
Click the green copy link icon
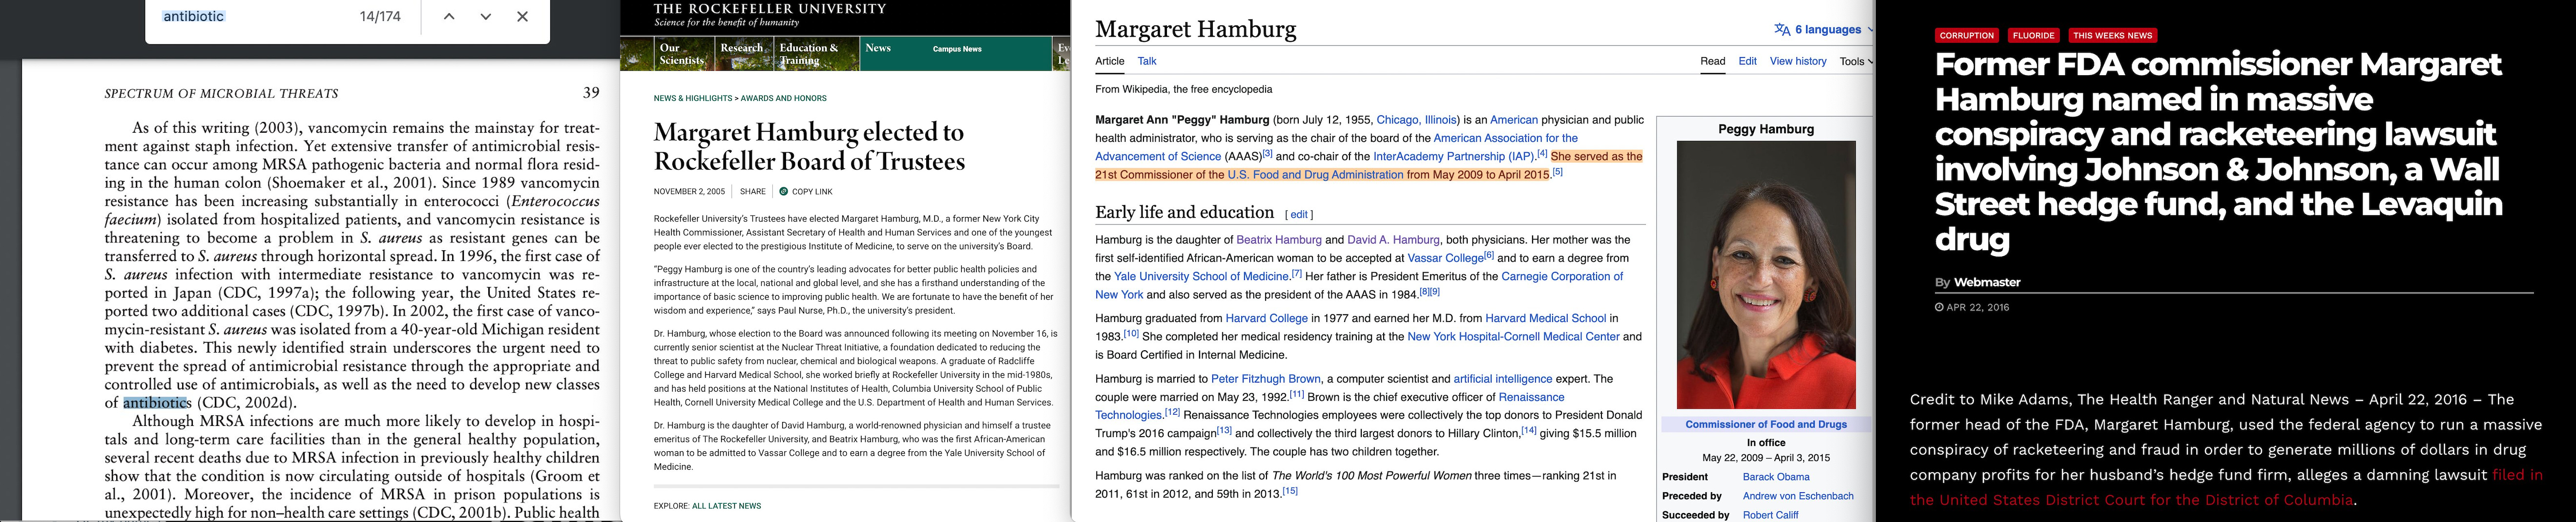(784, 191)
